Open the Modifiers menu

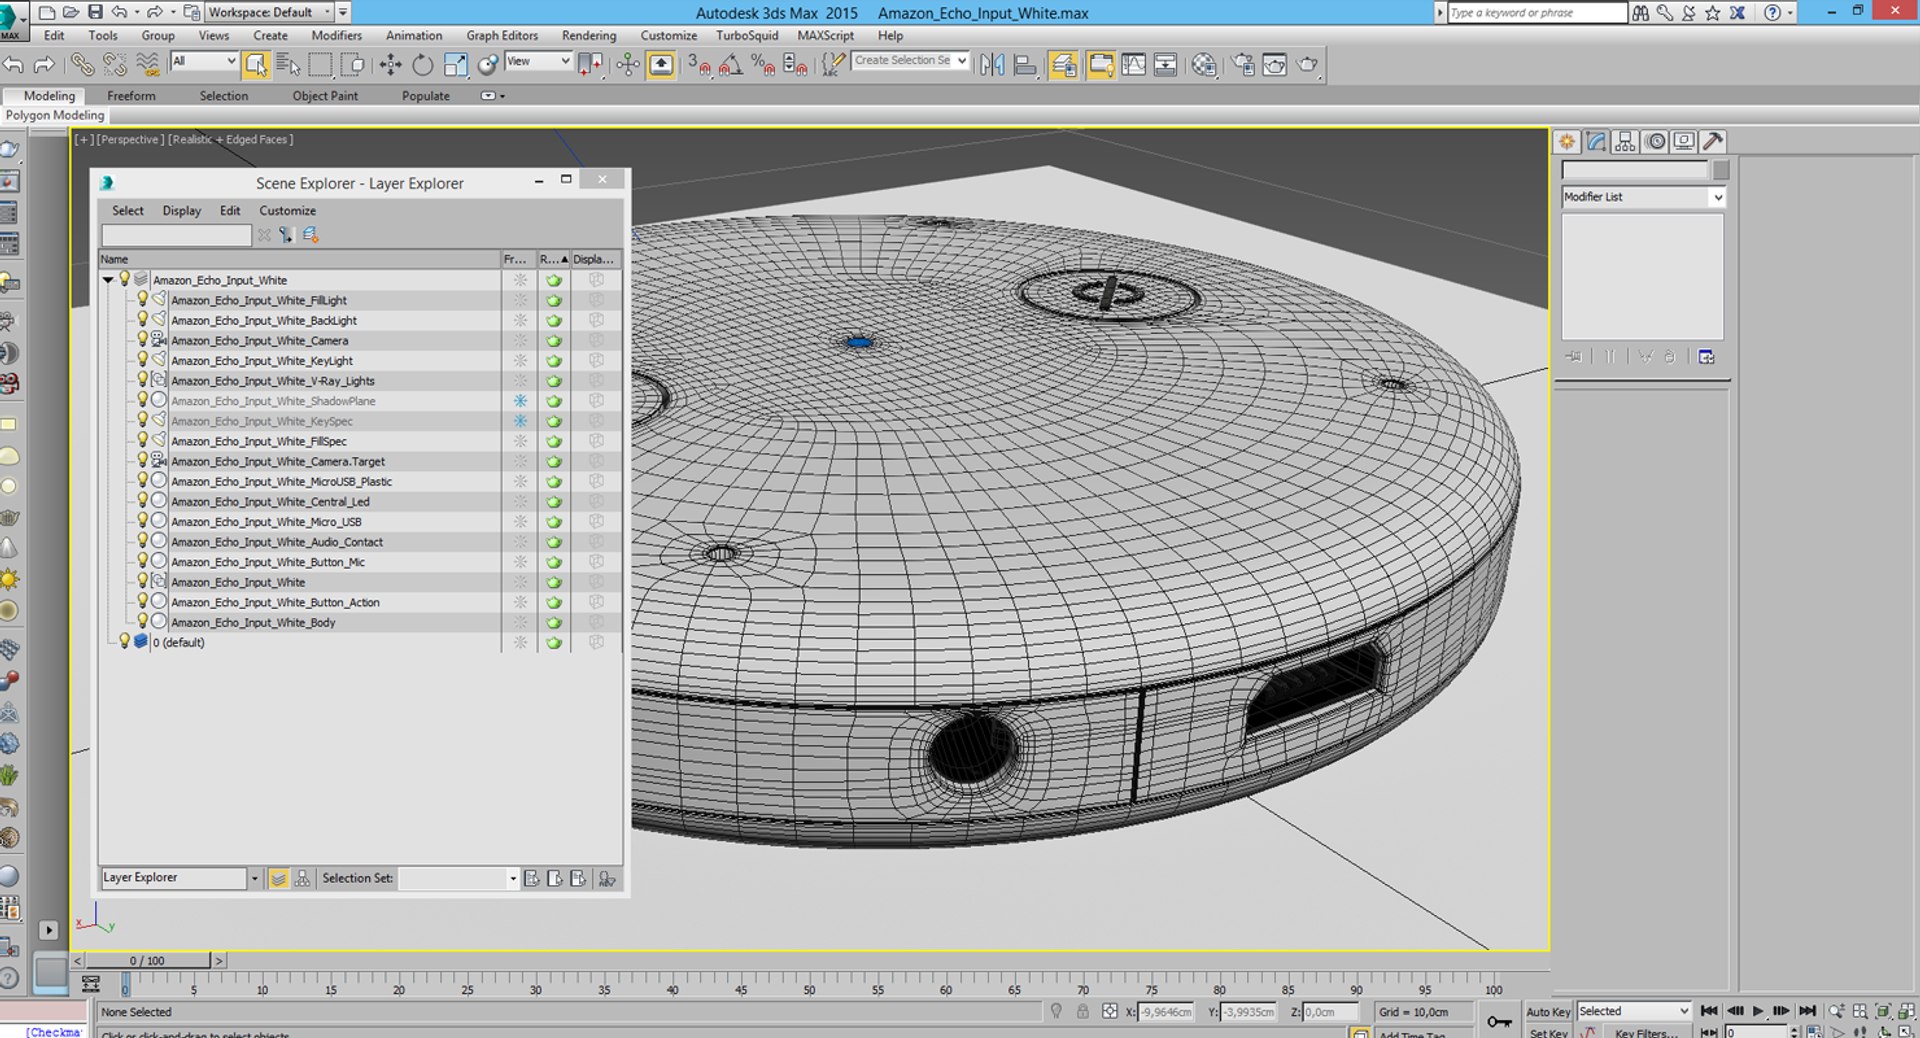coord(337,35)
